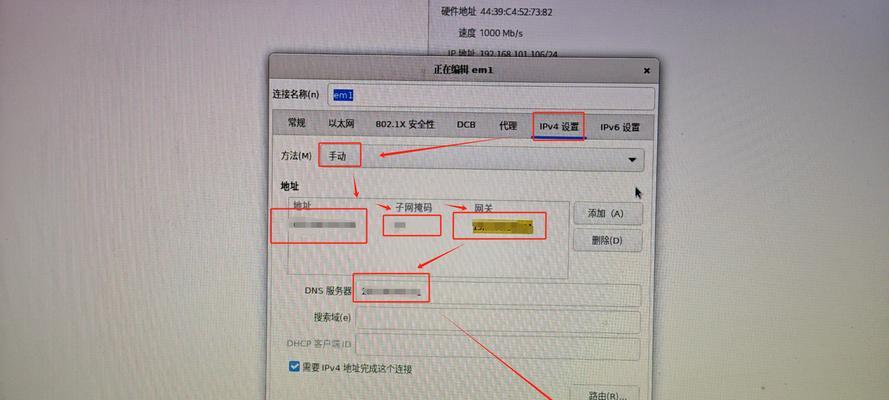Click the hardware address 44:39:C4:52:73:82 text
The image size is (889, 400).
517,11
